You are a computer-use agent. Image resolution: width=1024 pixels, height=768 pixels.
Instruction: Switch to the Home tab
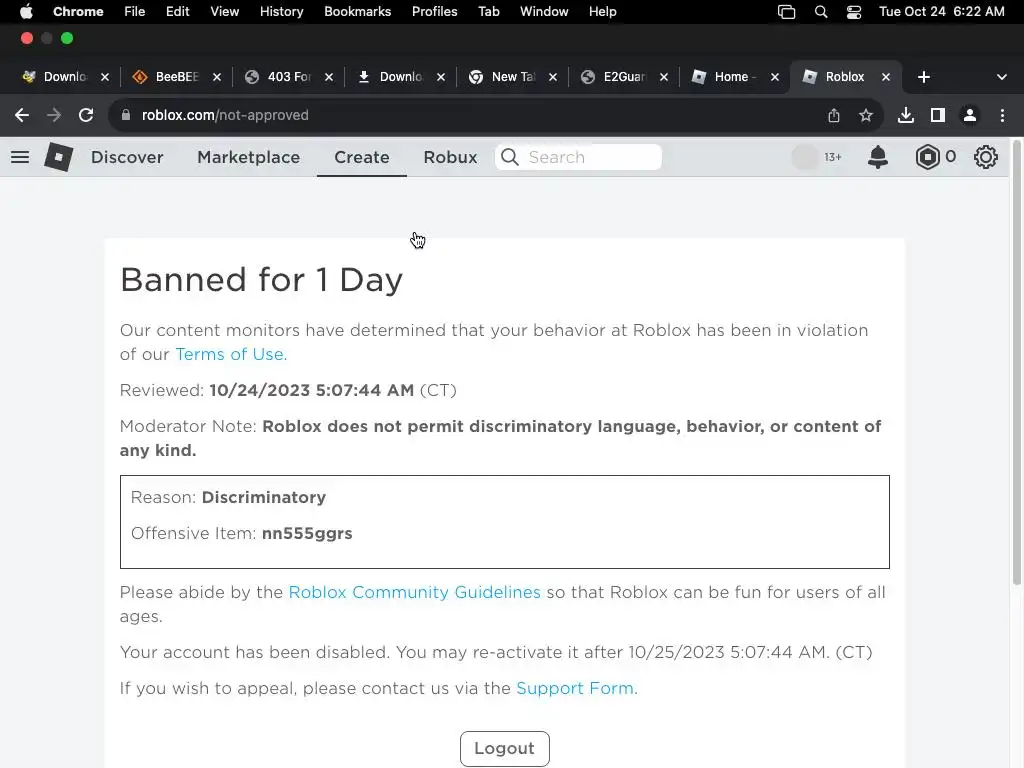pyautogui.click(x=735, y=77)
